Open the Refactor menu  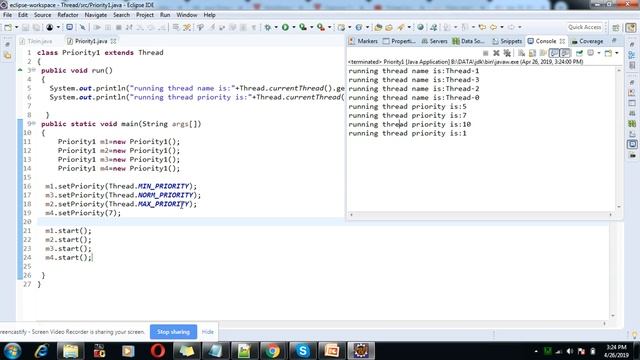(x=68, y=15)
